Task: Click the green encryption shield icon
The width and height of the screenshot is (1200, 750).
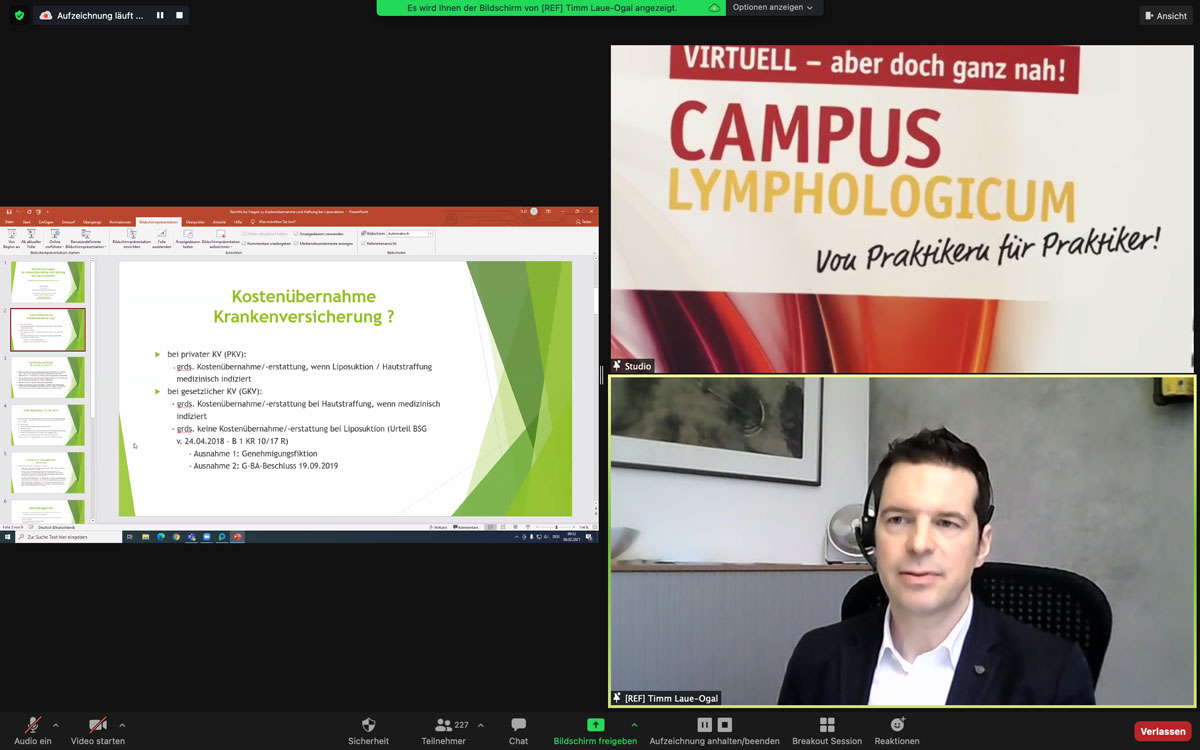Action: point(19,15)
